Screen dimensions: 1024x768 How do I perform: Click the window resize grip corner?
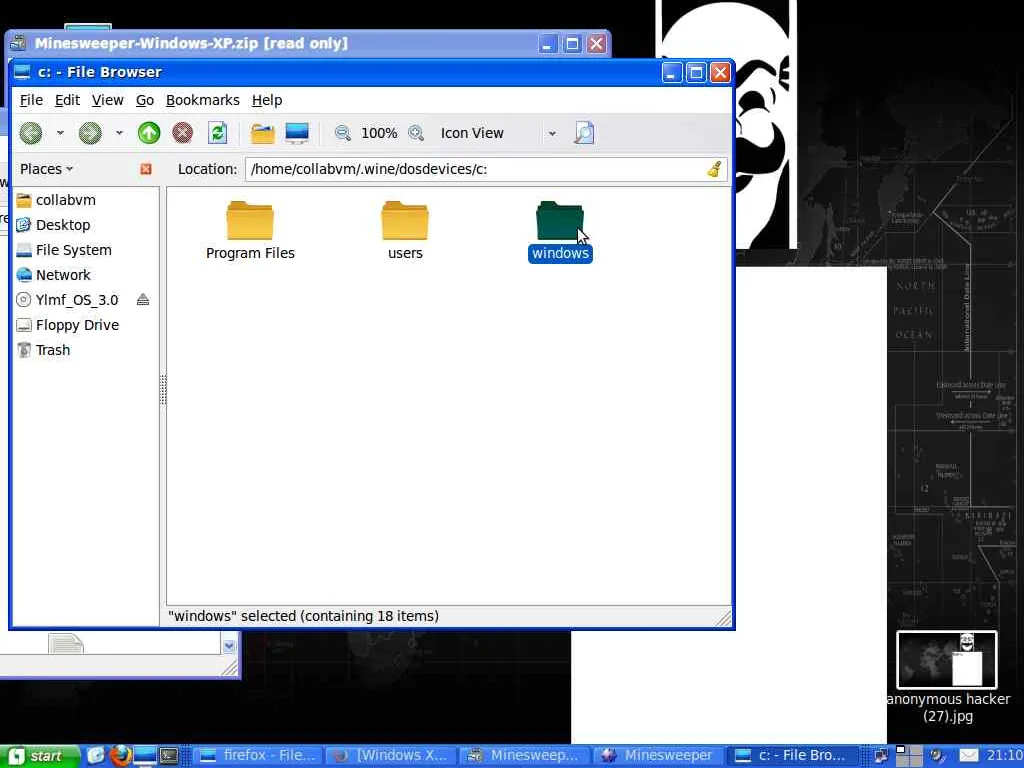tap(724, 618)
